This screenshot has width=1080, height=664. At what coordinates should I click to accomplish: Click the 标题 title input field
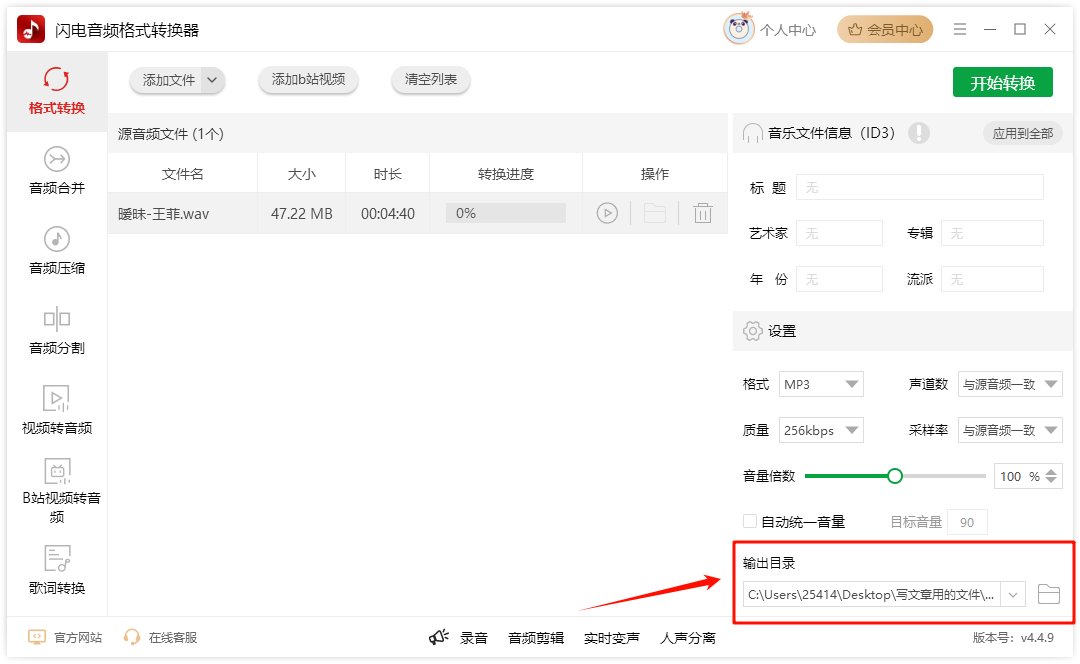(920, 187)
